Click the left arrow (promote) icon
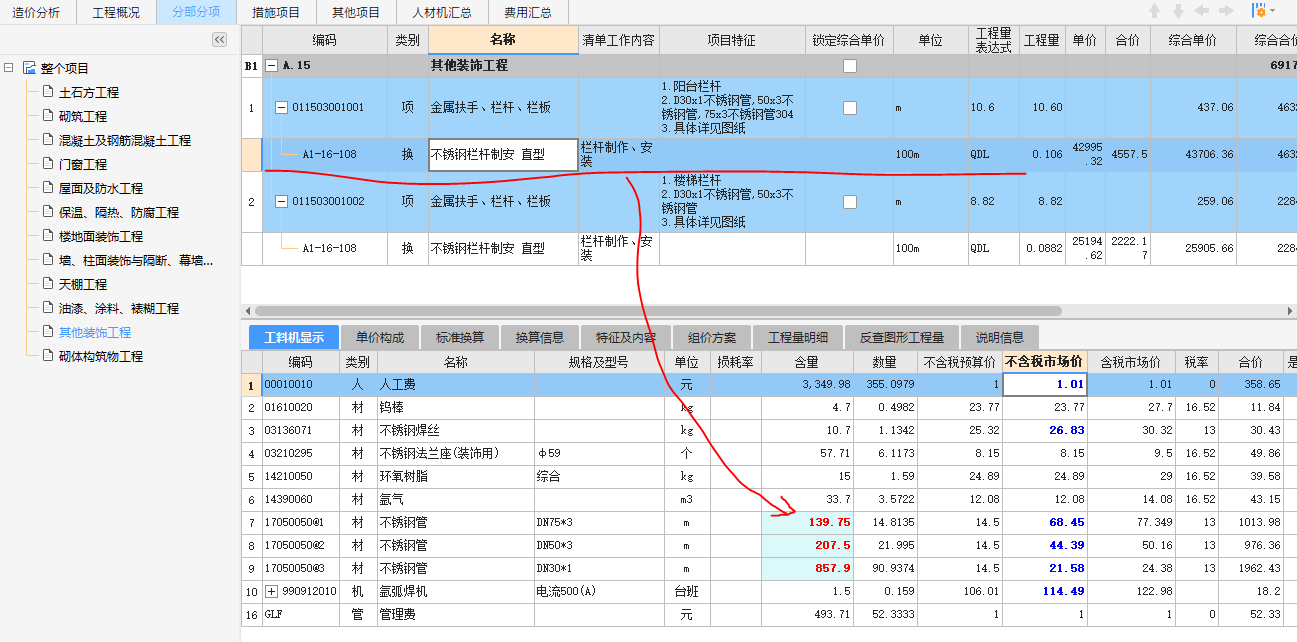Viewport: 1297px width, 642px height. pos(1201,11)
